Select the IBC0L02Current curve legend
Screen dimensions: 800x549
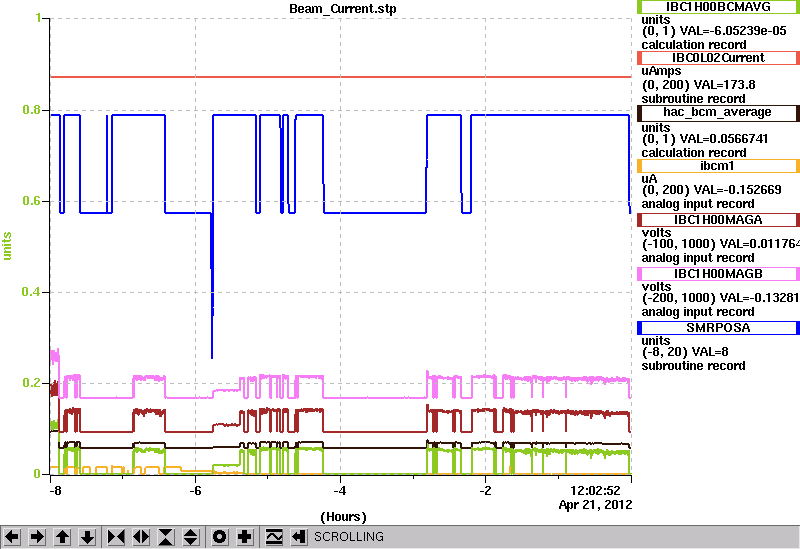click(x=718, y=58)
